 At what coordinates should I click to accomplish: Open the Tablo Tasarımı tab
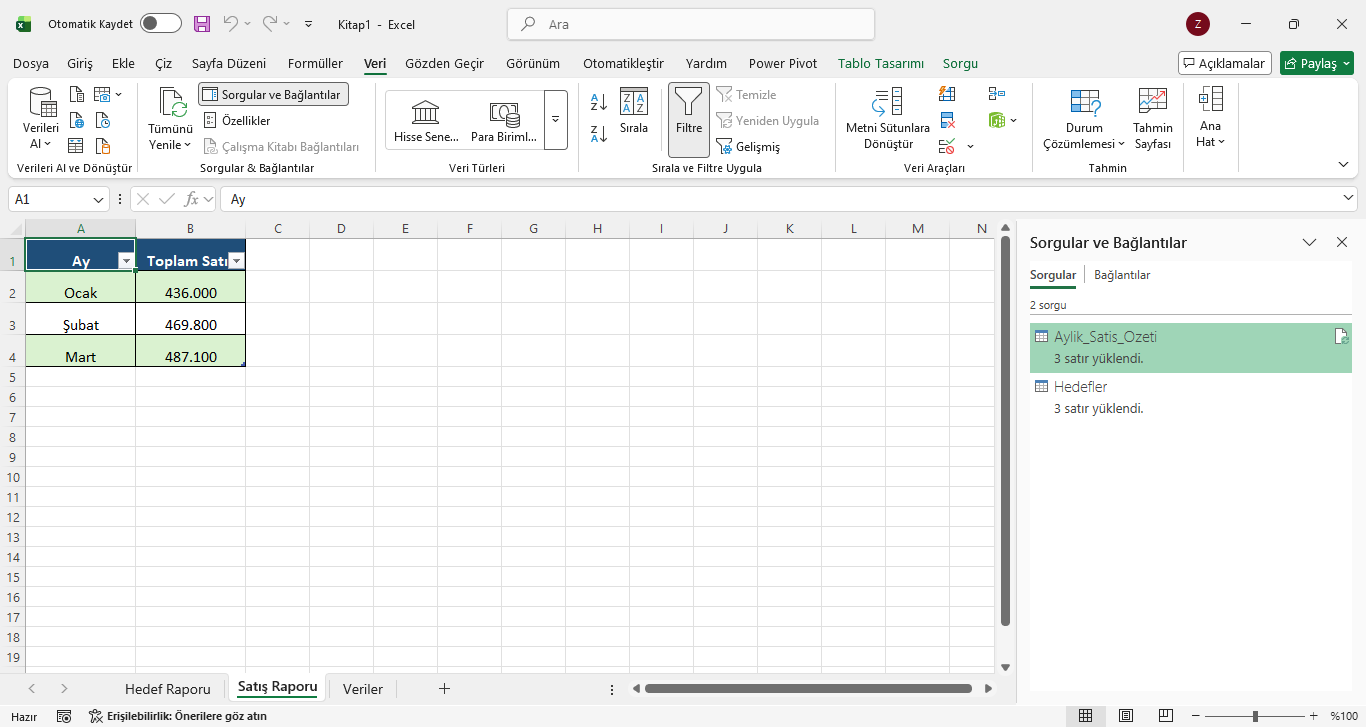(881, 63)
